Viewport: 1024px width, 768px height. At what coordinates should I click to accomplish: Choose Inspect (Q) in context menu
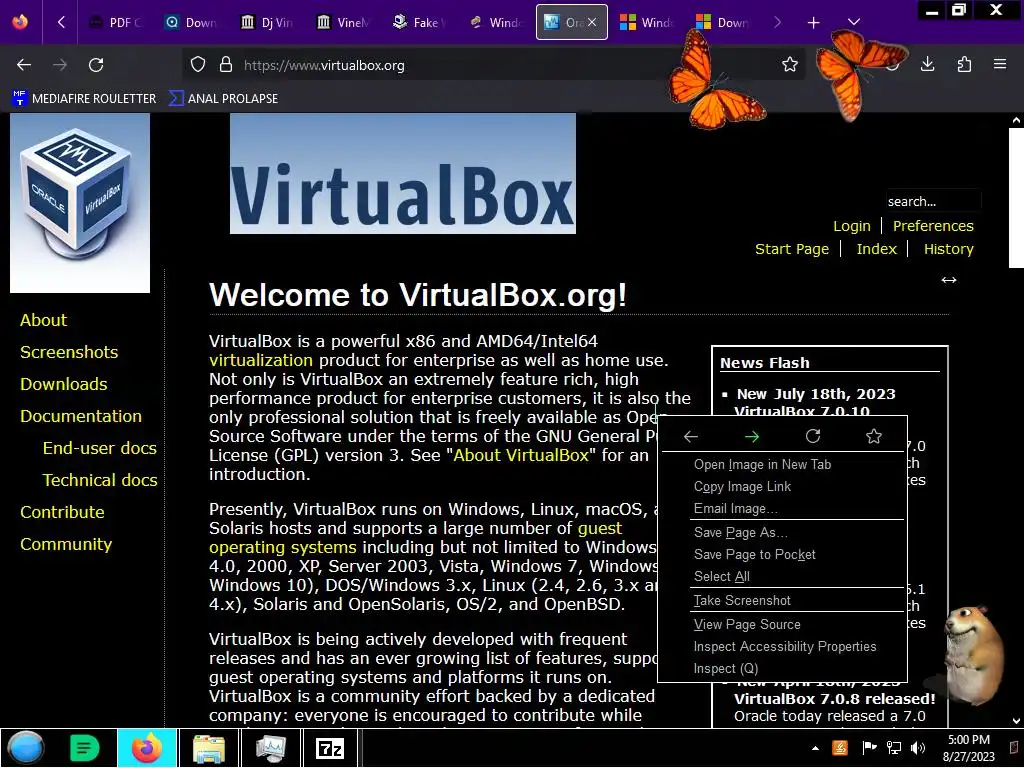point(782,669)
